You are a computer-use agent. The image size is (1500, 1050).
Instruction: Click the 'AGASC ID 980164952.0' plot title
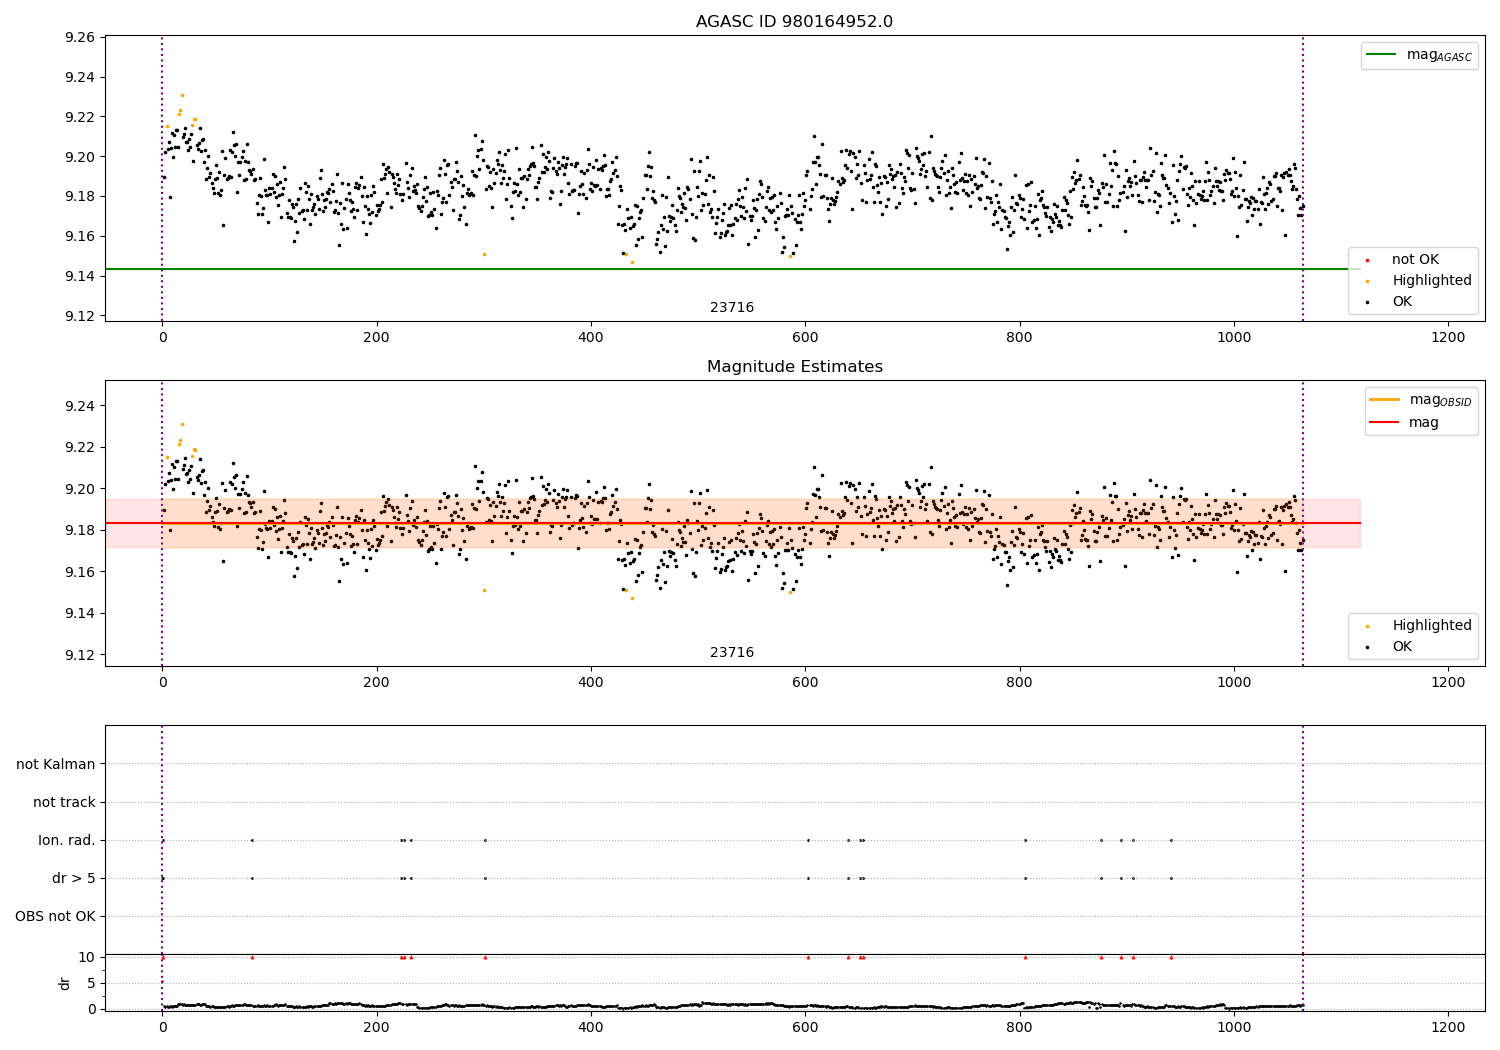click(794, 22)
